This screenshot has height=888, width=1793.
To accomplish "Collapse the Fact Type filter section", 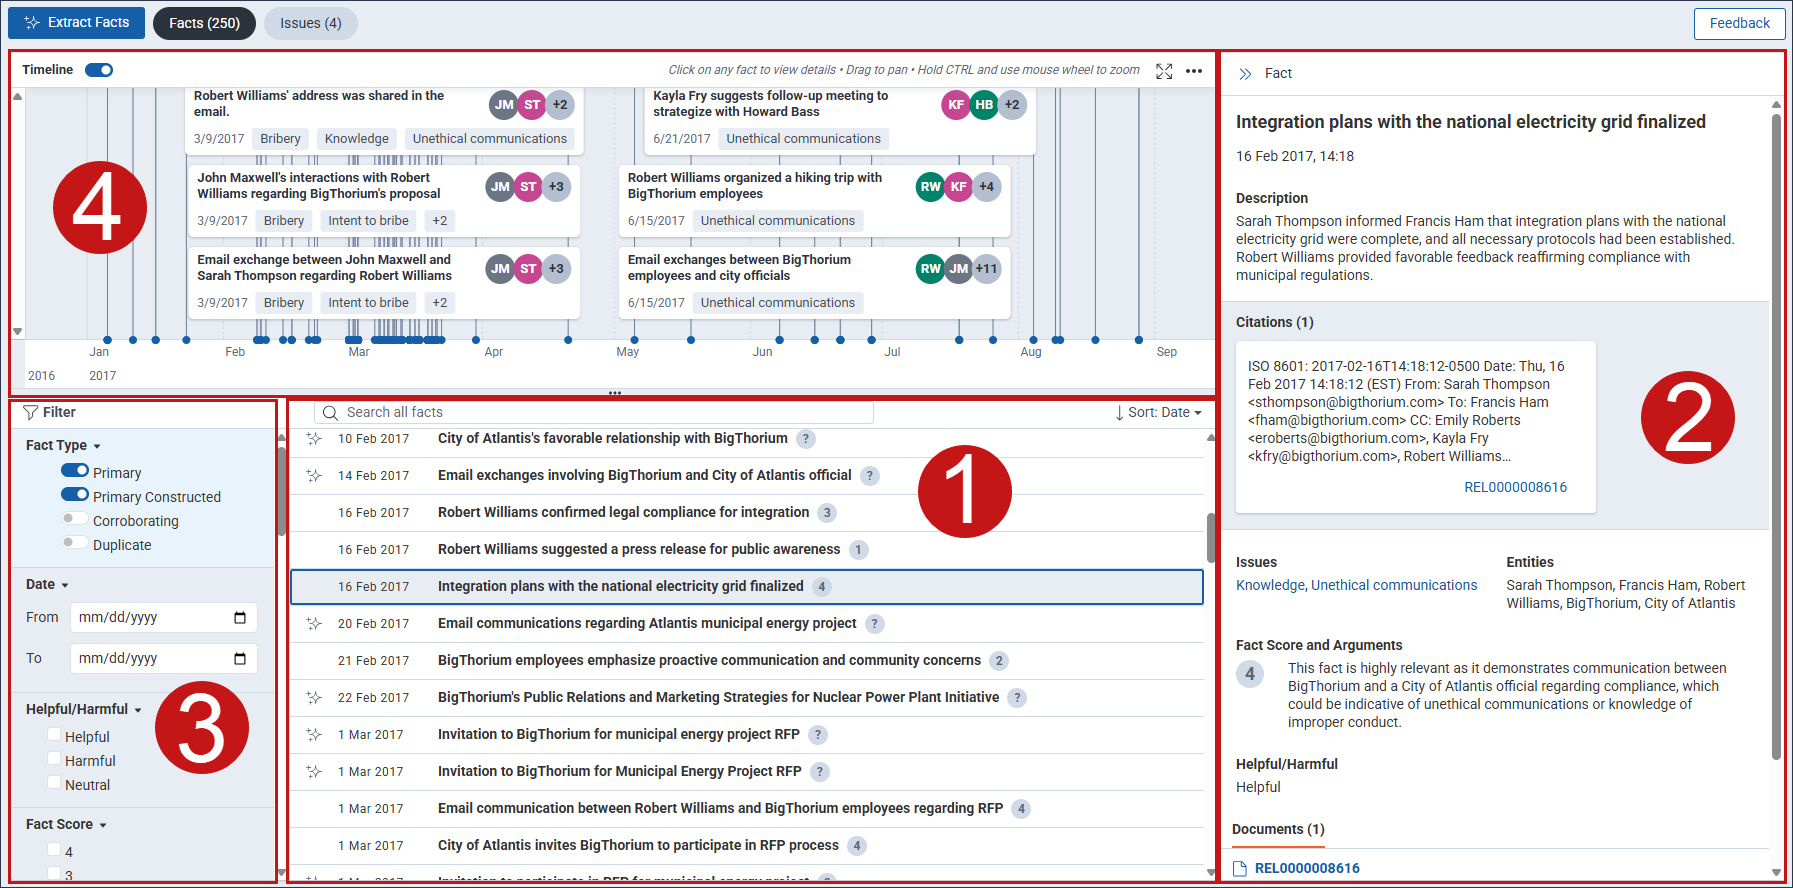I will point(63,446).
